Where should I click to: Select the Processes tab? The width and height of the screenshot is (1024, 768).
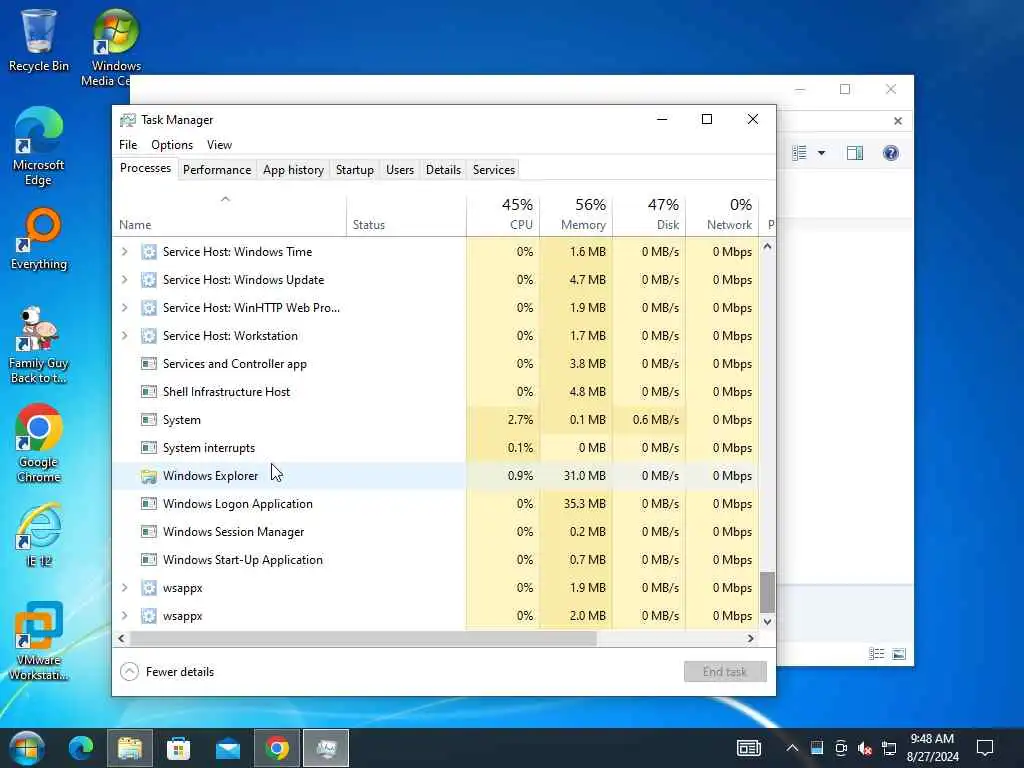point(145,168)
